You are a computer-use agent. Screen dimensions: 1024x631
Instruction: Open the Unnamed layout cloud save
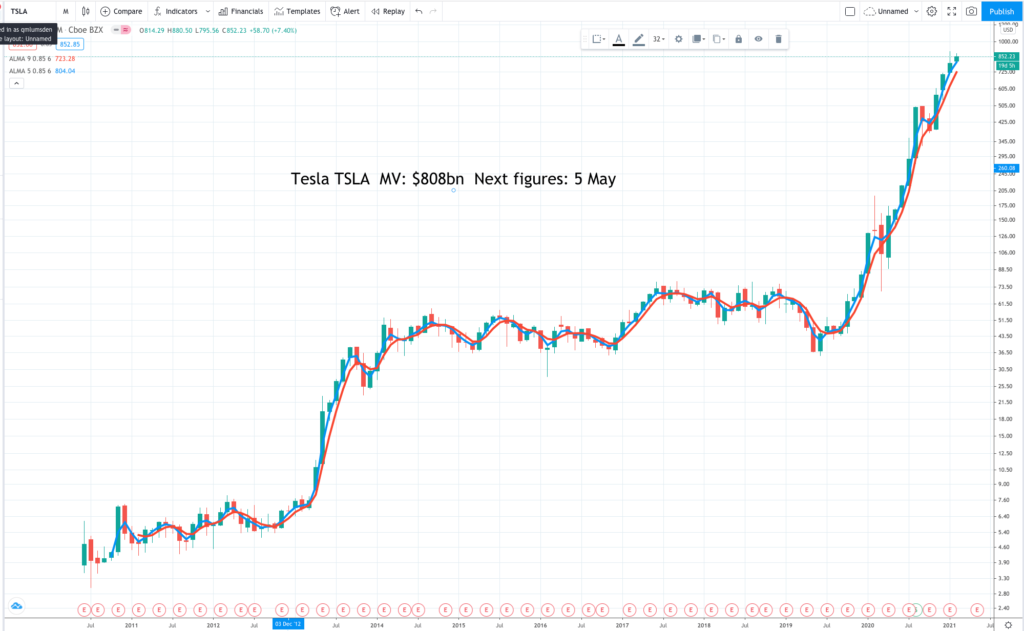pos(886,11)
